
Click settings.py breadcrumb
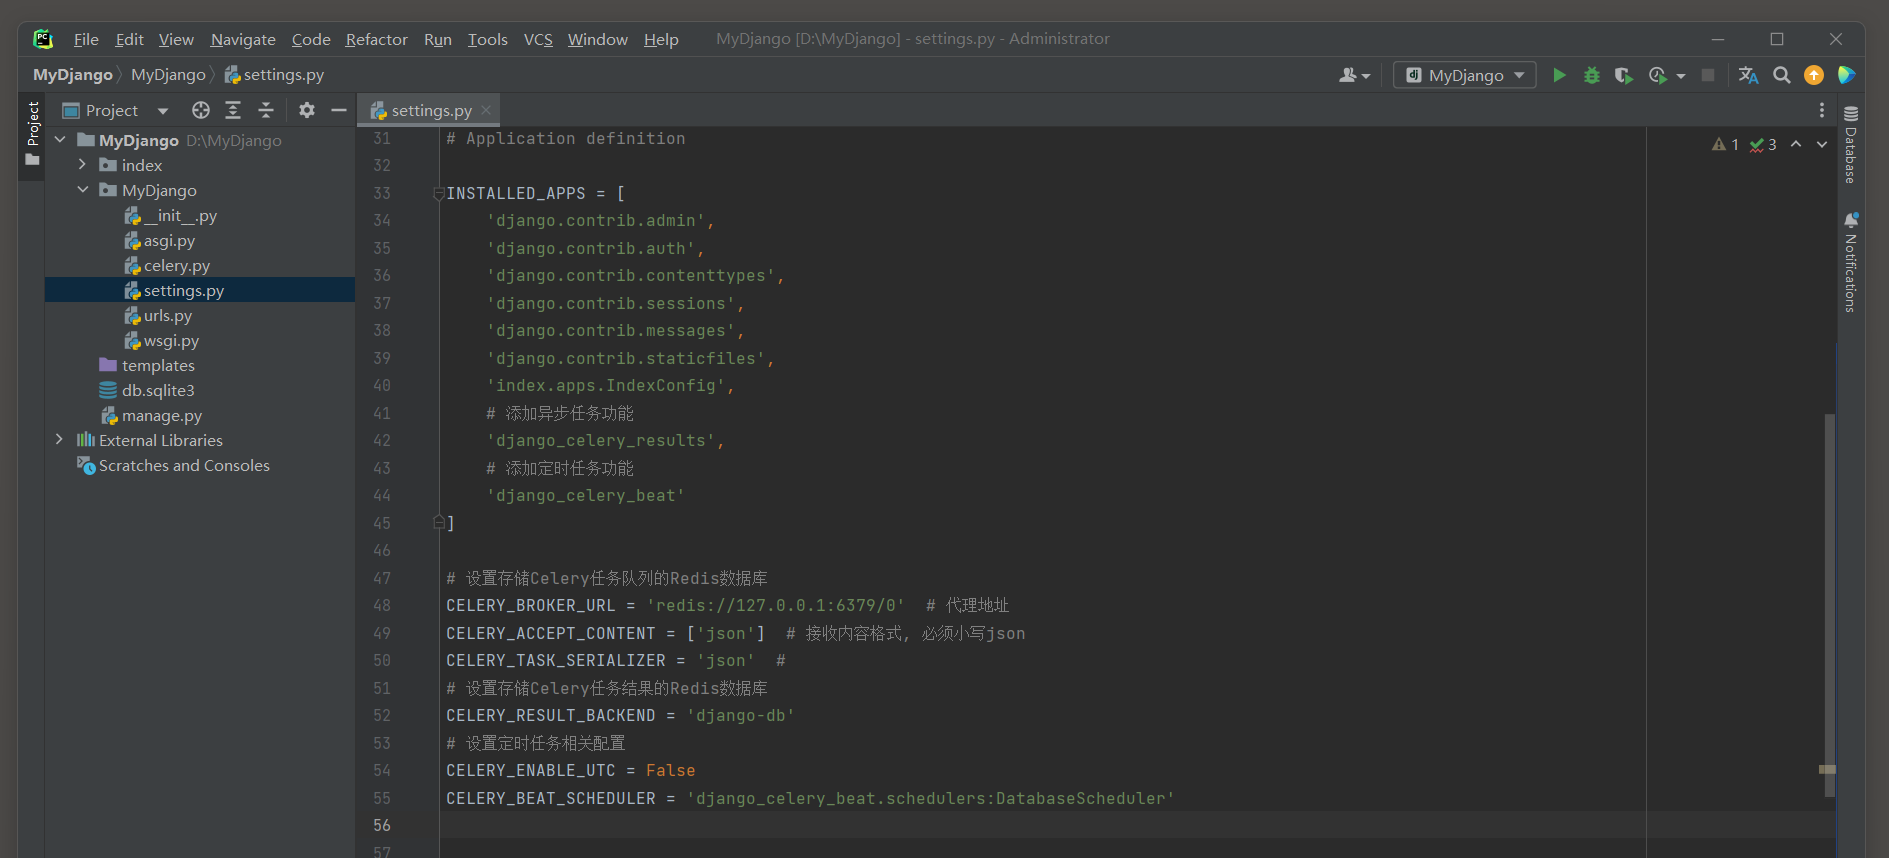(x=274, y=75)
